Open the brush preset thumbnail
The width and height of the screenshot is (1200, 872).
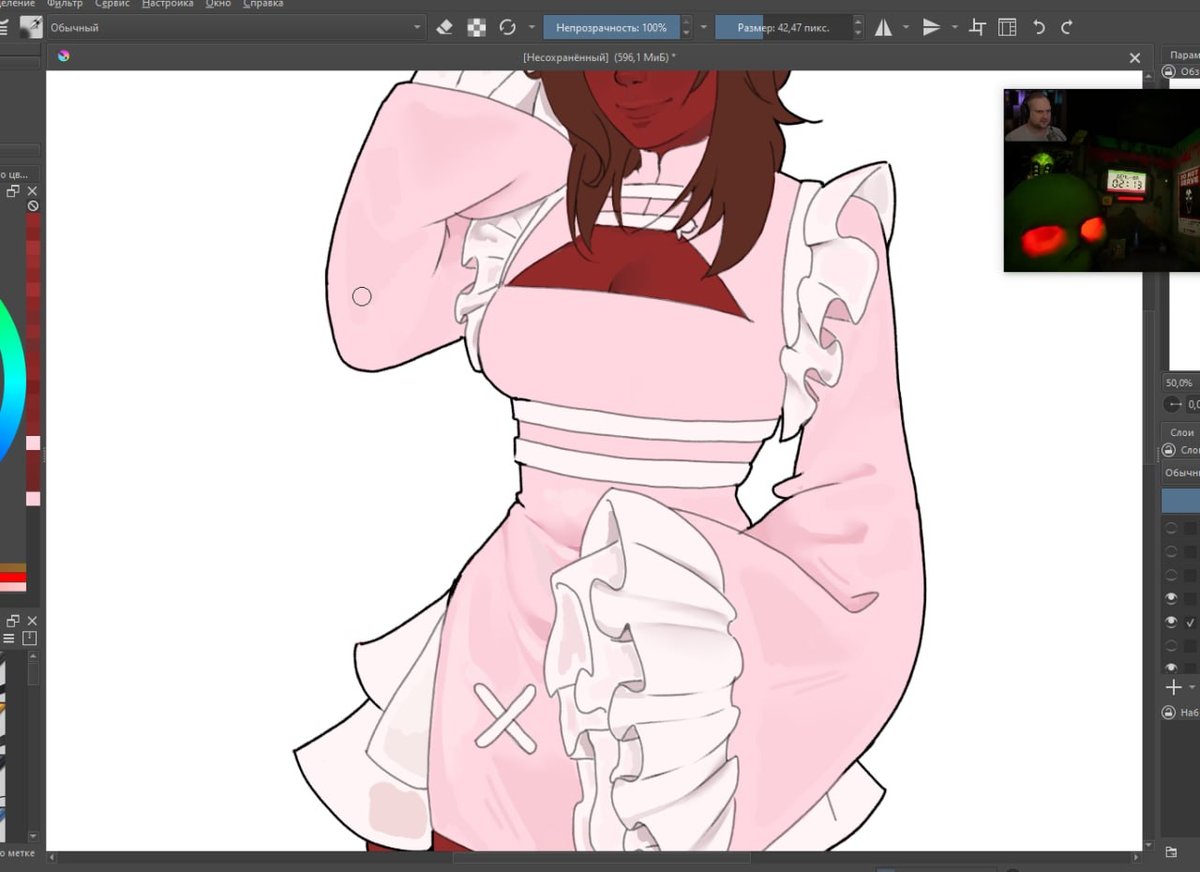(31, 27)
